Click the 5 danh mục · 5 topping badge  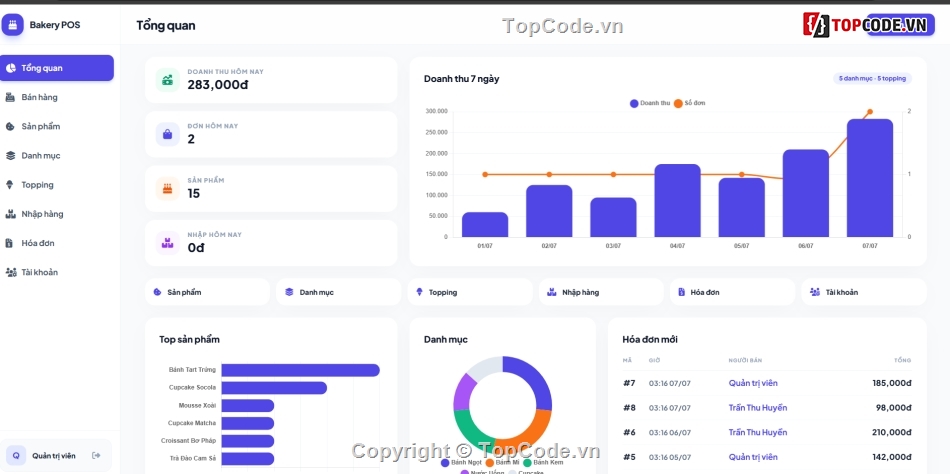coord(872,79)
